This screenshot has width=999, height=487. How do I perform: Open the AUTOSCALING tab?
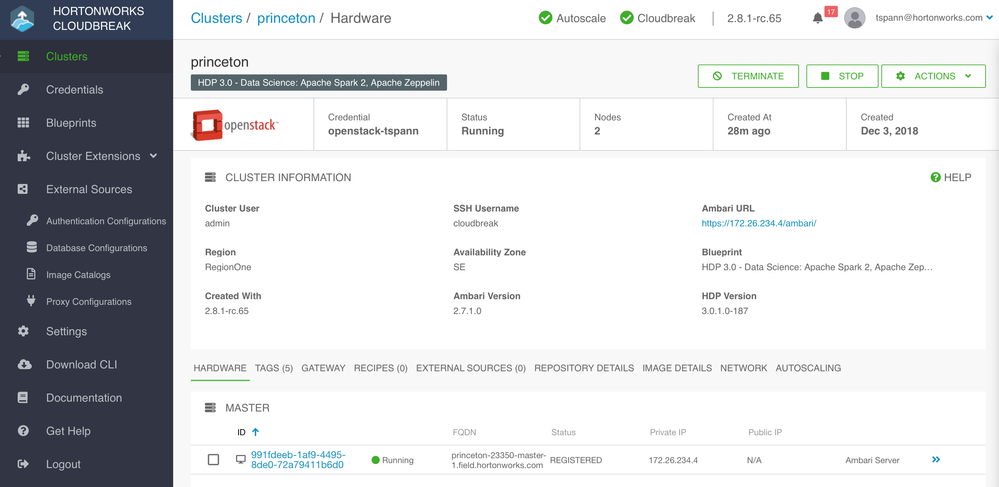coord(808,368)
